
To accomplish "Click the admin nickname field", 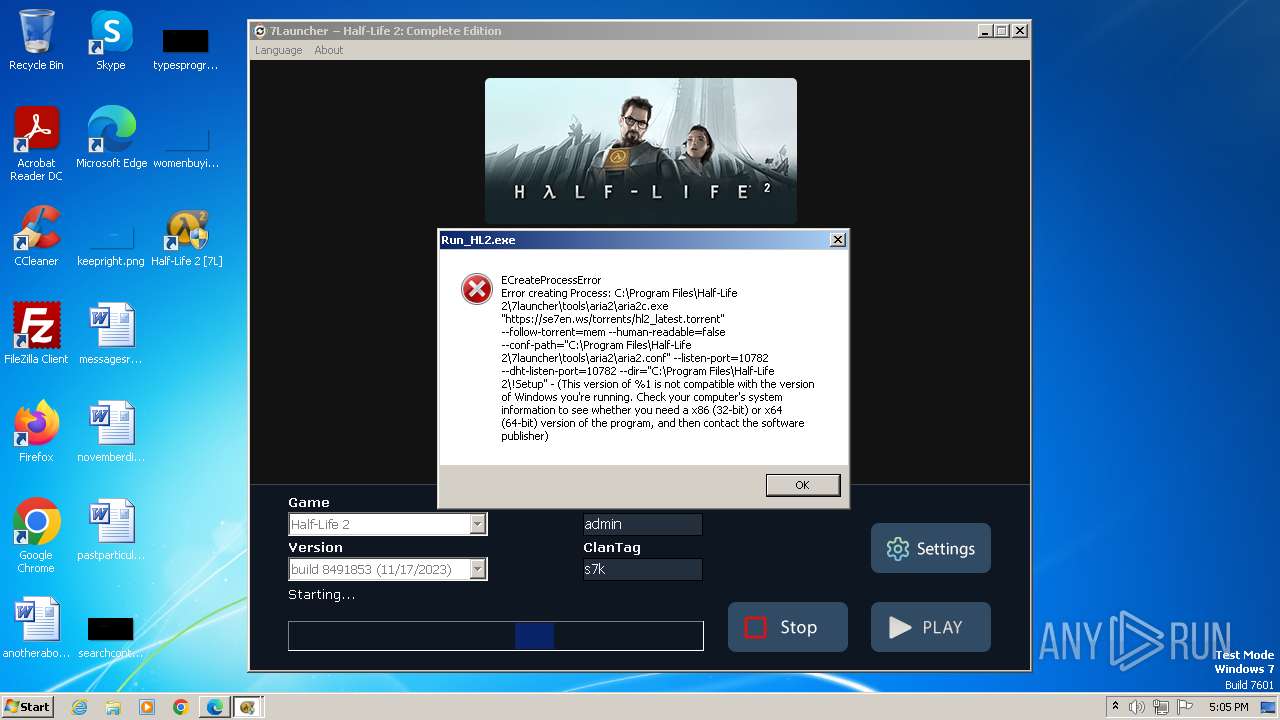I will click(642, 524).
